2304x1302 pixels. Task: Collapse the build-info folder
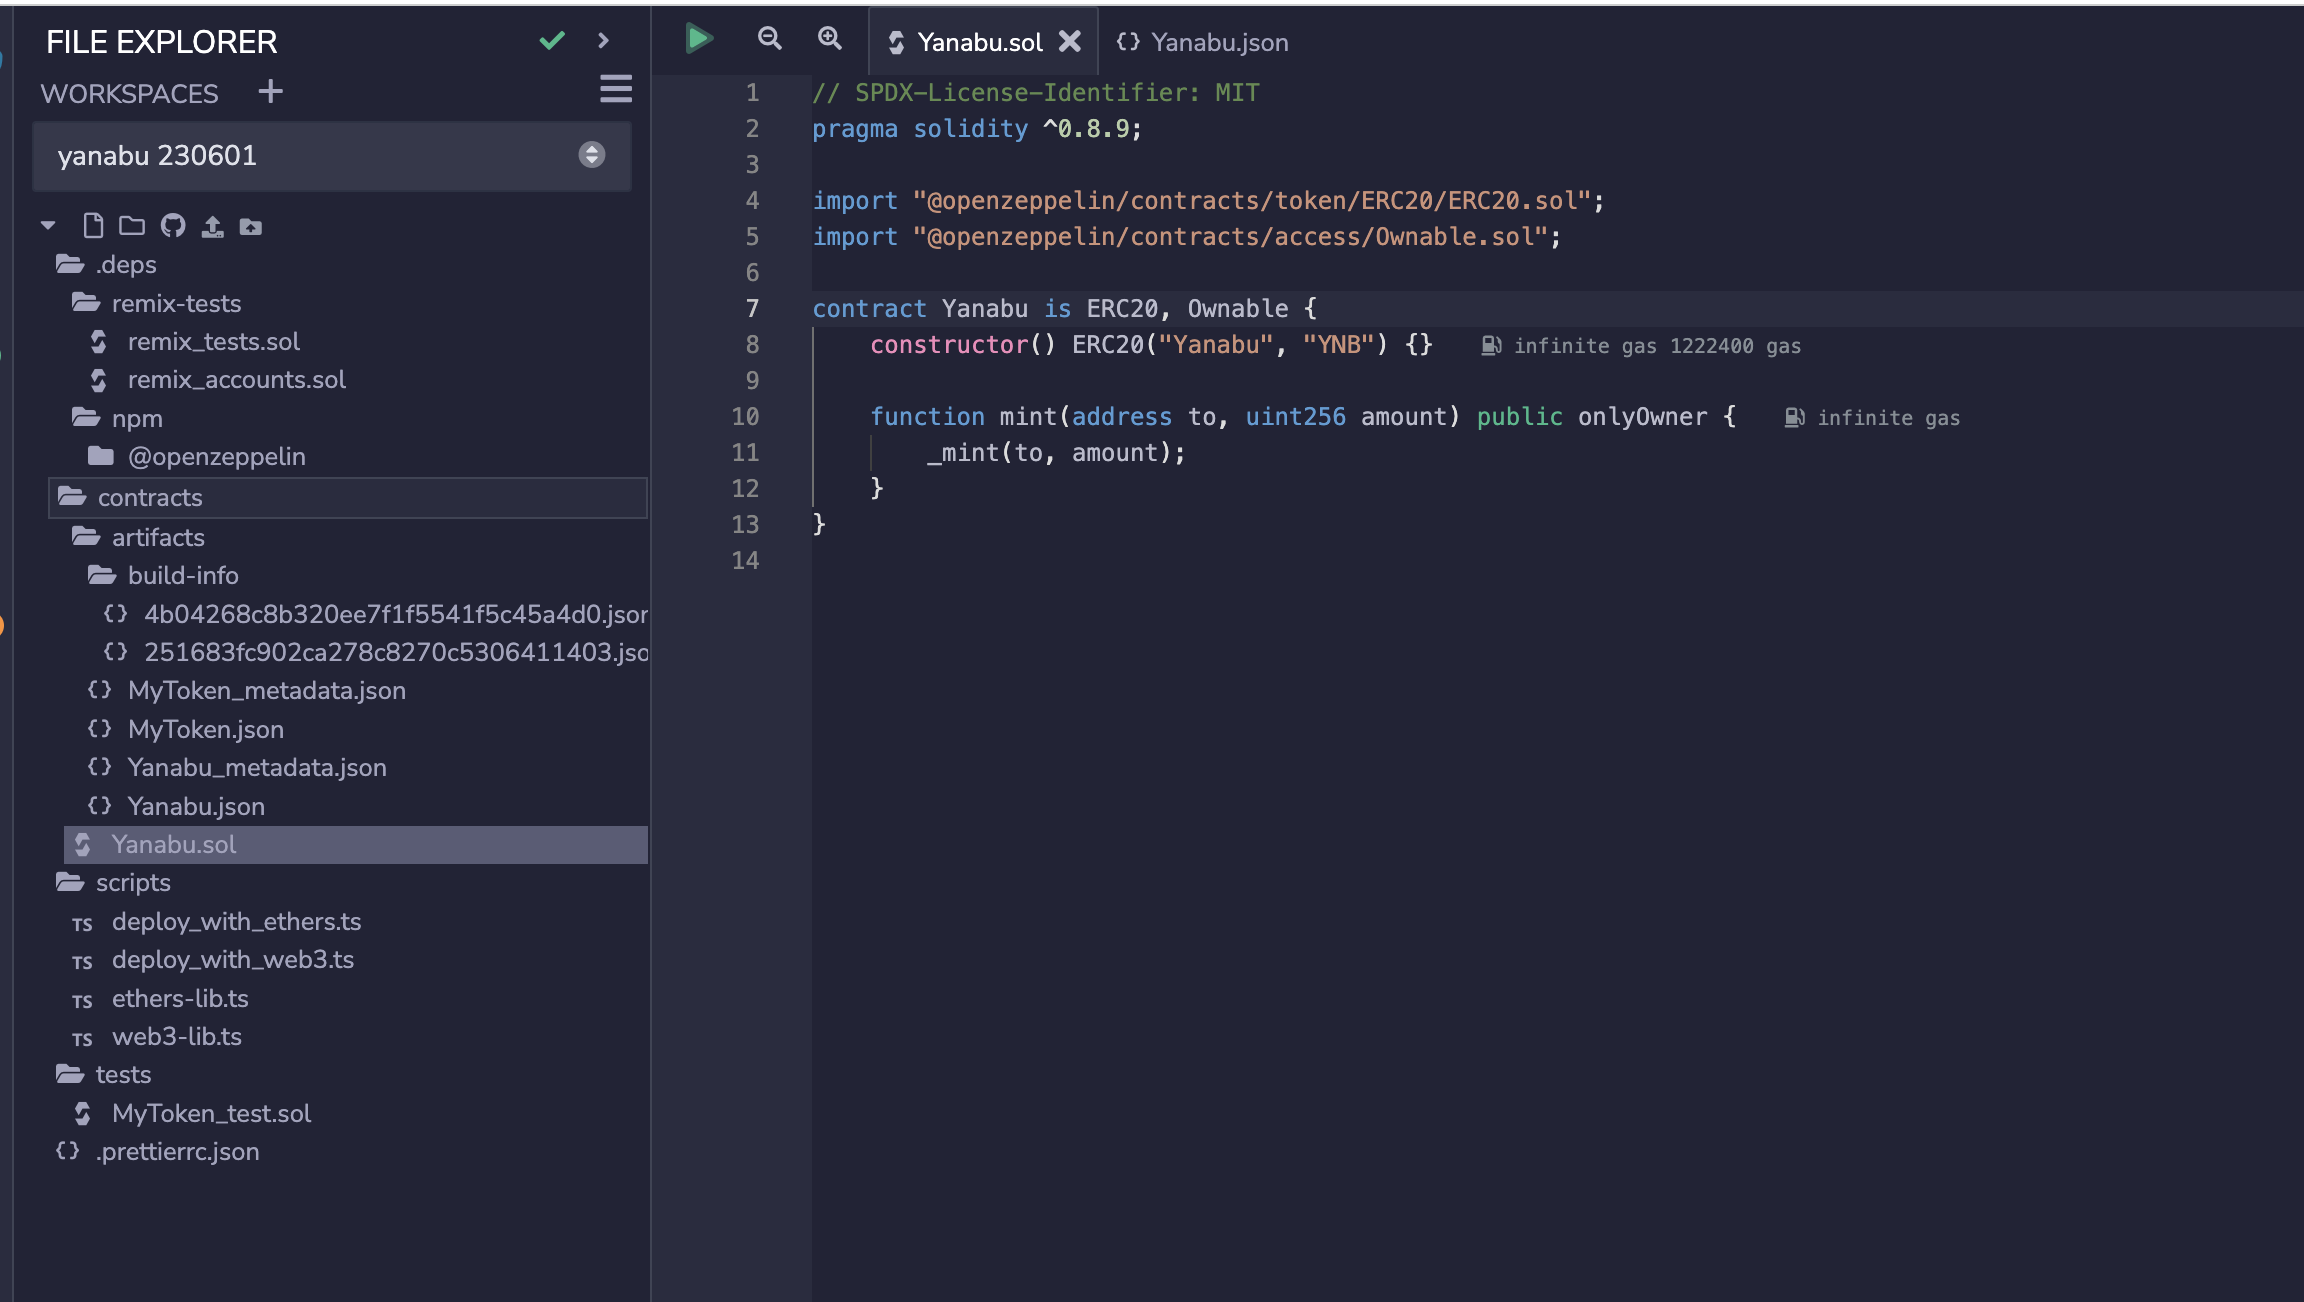tap(183, 576)
